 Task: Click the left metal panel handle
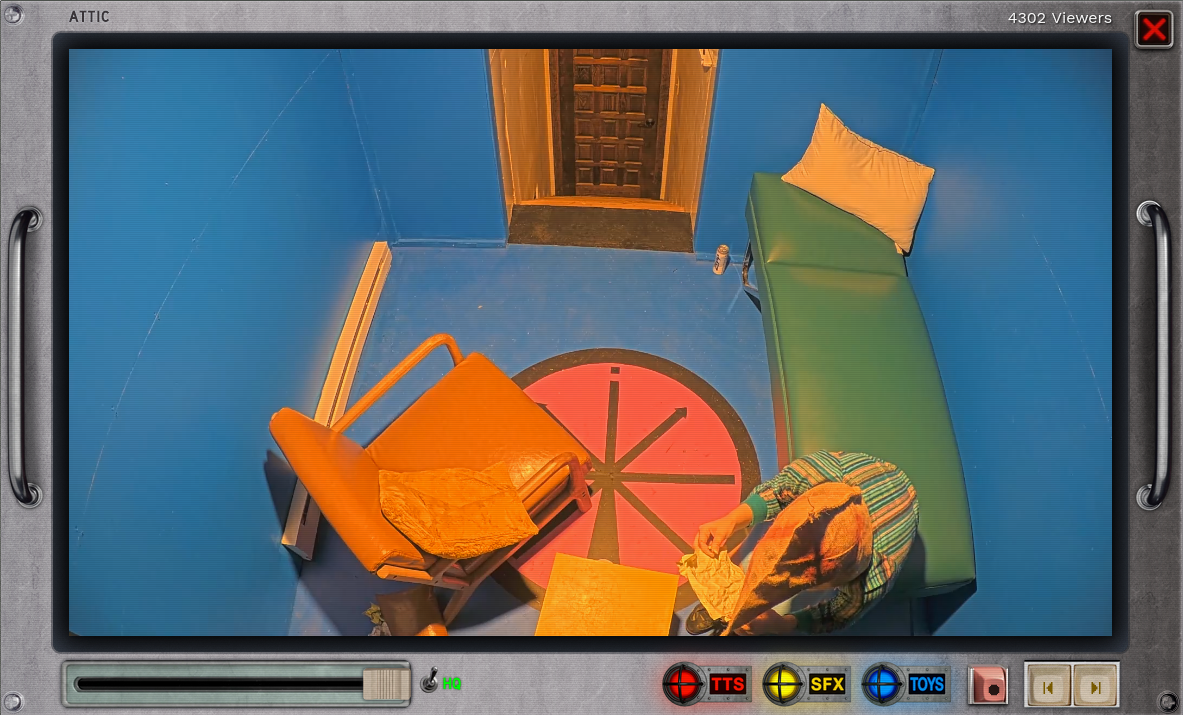pos(23,357)
